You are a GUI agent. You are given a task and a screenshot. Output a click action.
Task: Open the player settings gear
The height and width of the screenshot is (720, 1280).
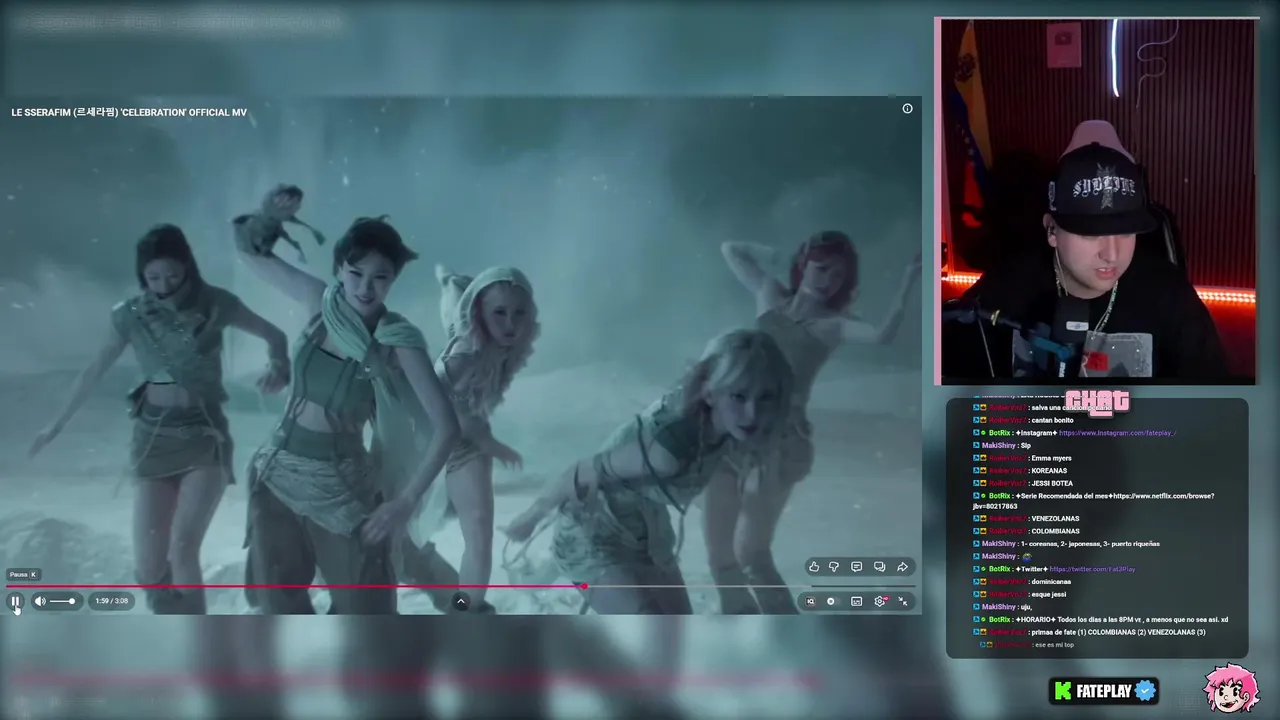click(880, 601)
